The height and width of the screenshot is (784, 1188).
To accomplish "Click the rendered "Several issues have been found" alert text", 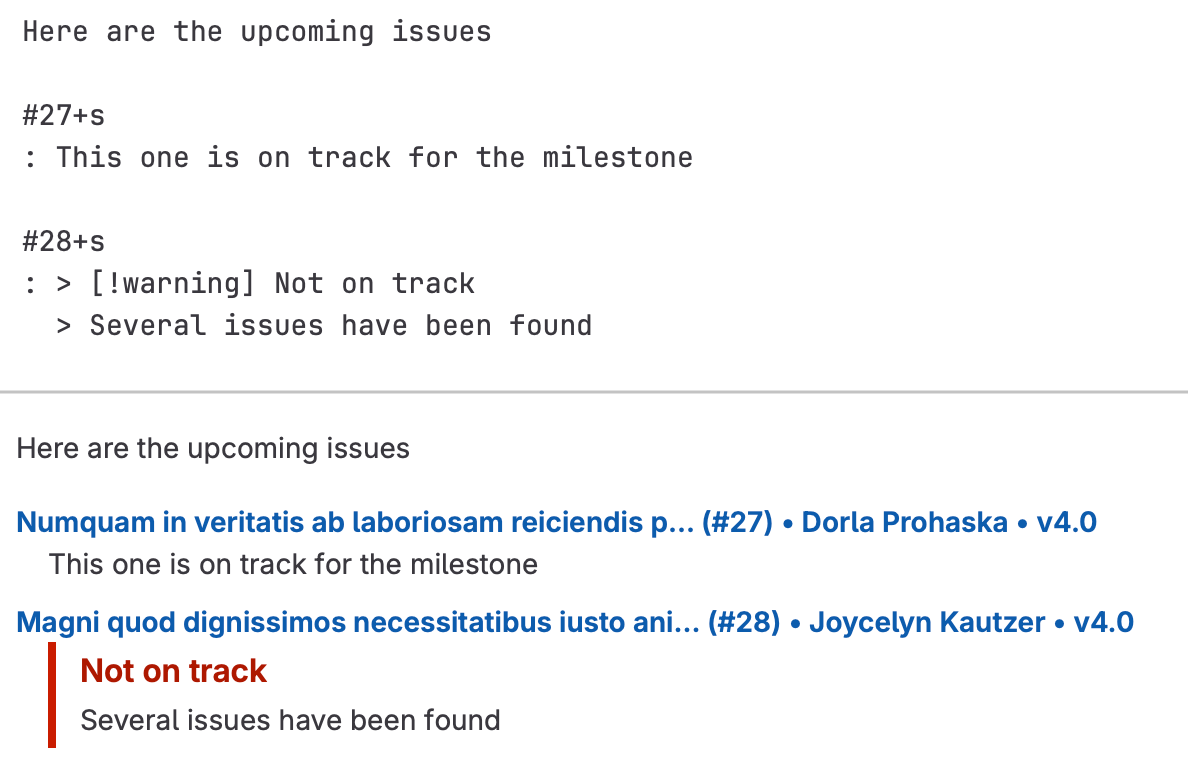I will point(290,720).
